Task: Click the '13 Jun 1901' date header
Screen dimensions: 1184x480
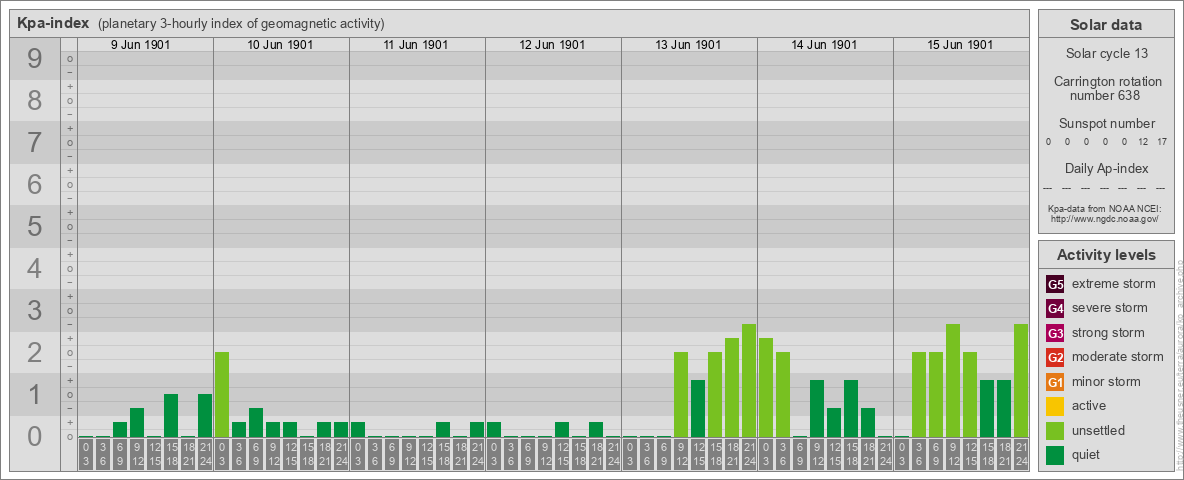Action: coord(688,45)
